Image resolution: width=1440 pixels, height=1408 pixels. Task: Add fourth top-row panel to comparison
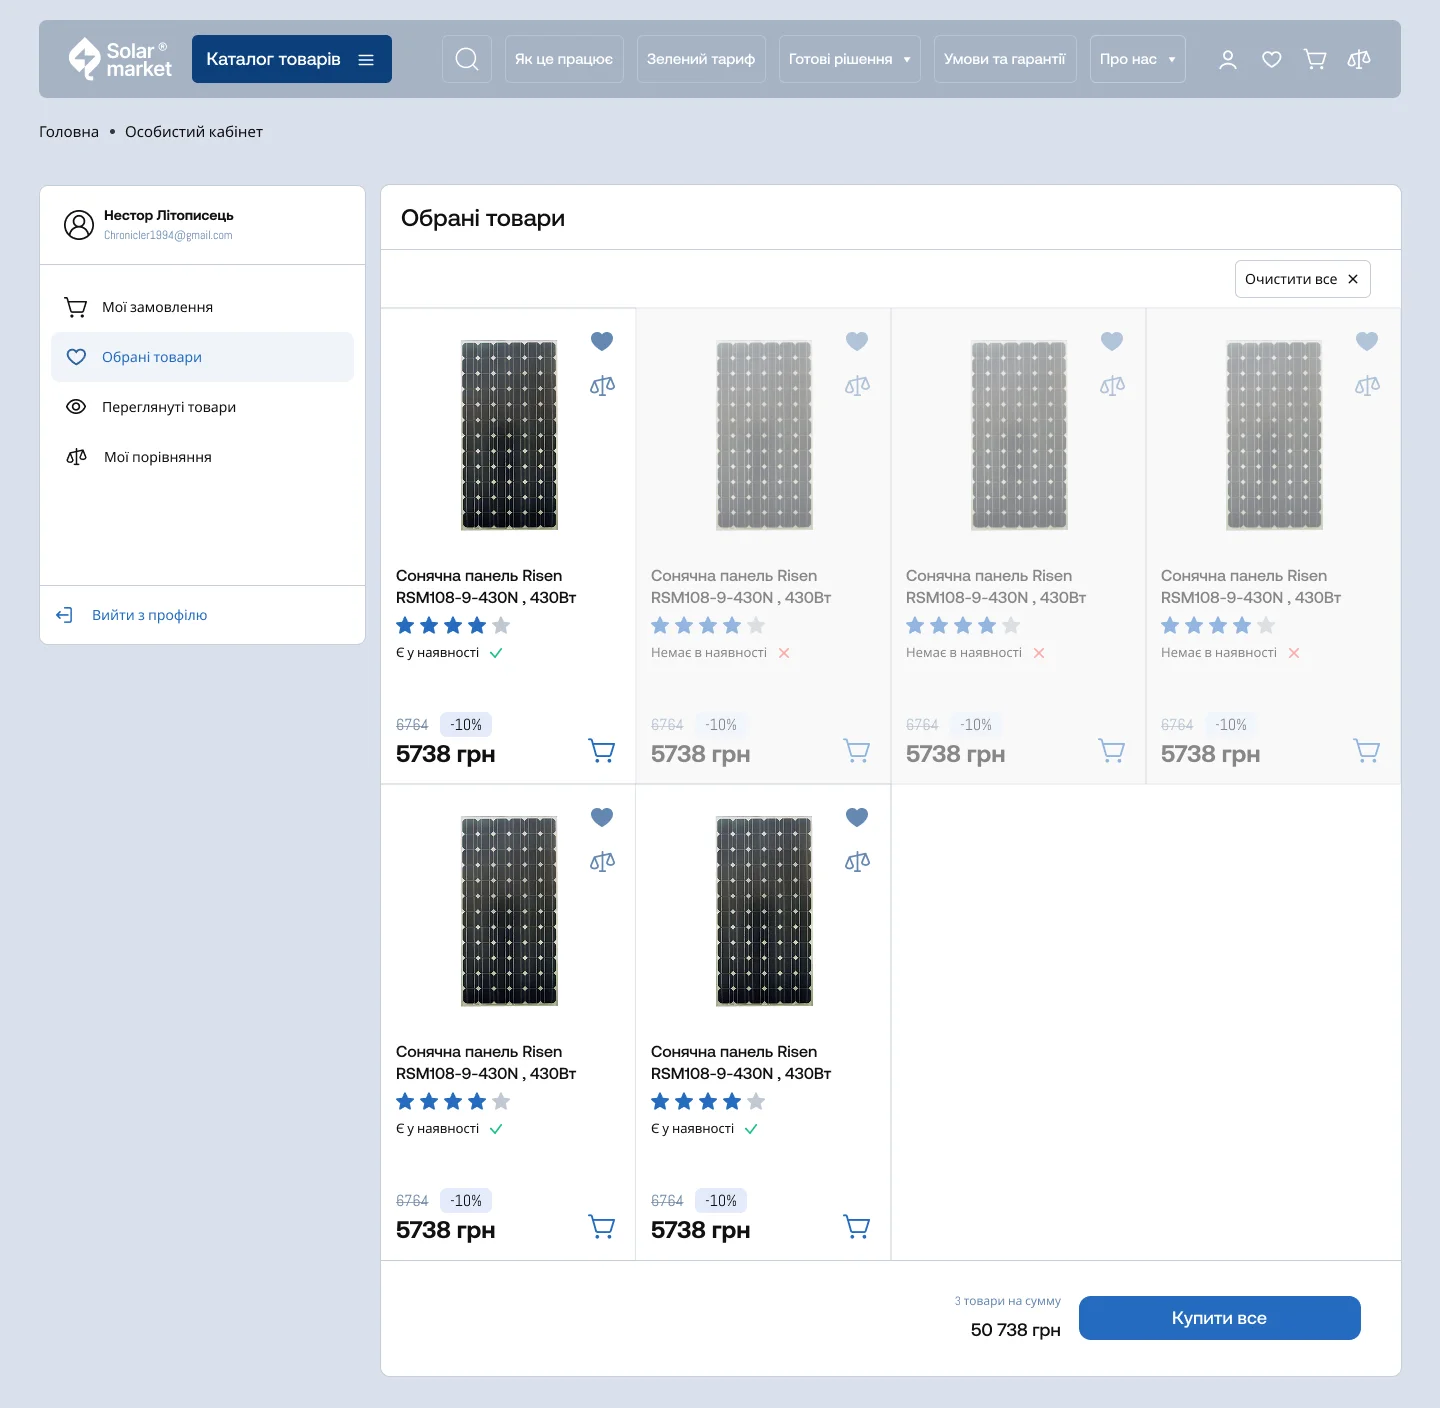tap(1367, 385)
